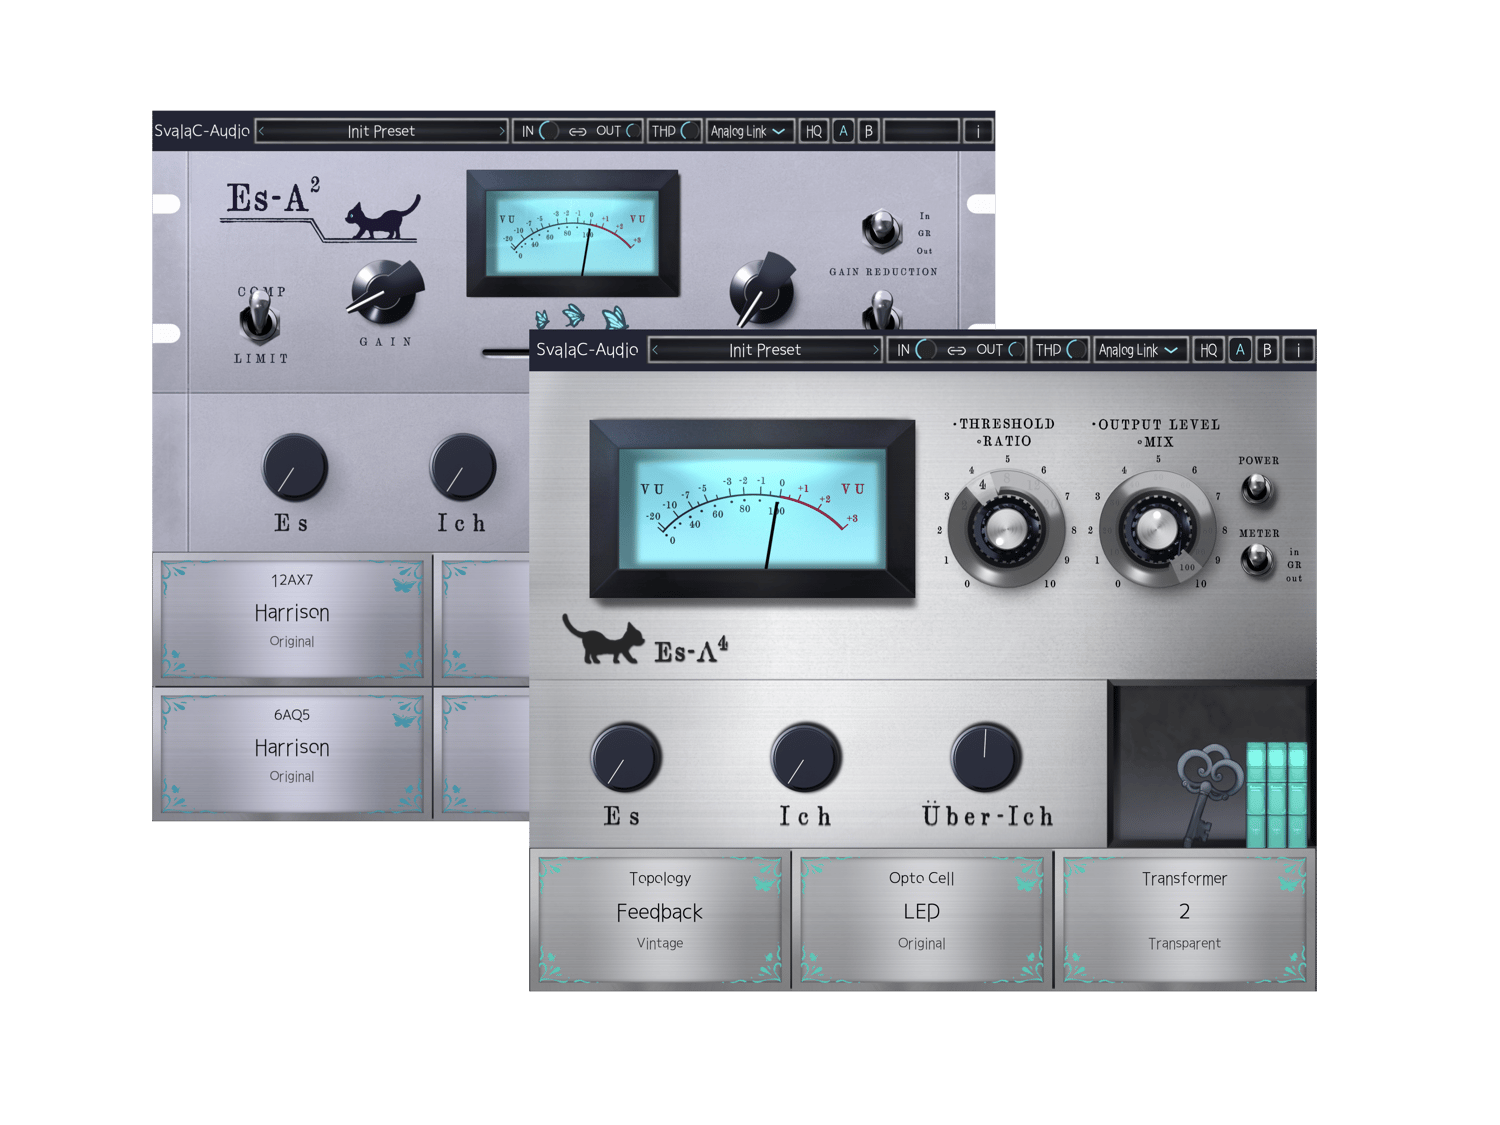Click the IN knob in Es-A² top bar

pyautogui.click(x=548, y=131)
